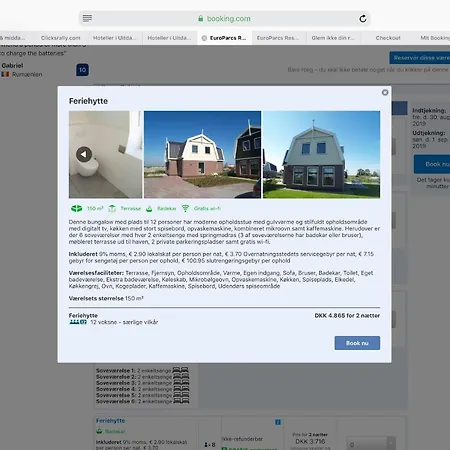Click reviewer name Gabriel

(12, 65)
